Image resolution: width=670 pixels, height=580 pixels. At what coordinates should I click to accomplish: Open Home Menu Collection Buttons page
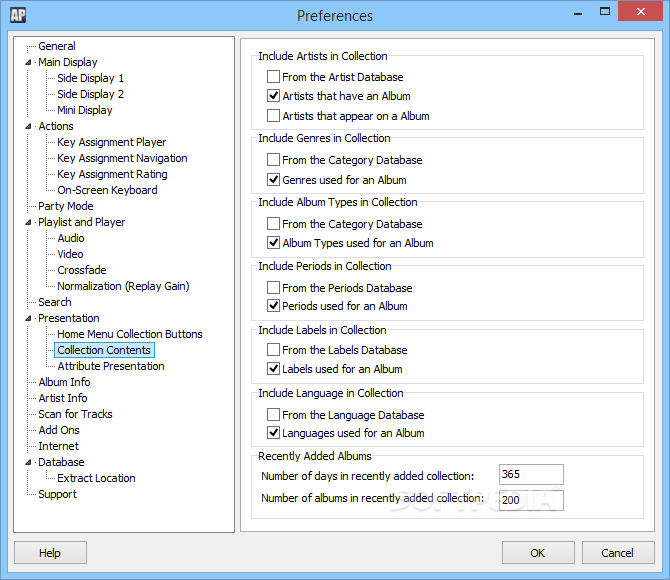point(130,334)
